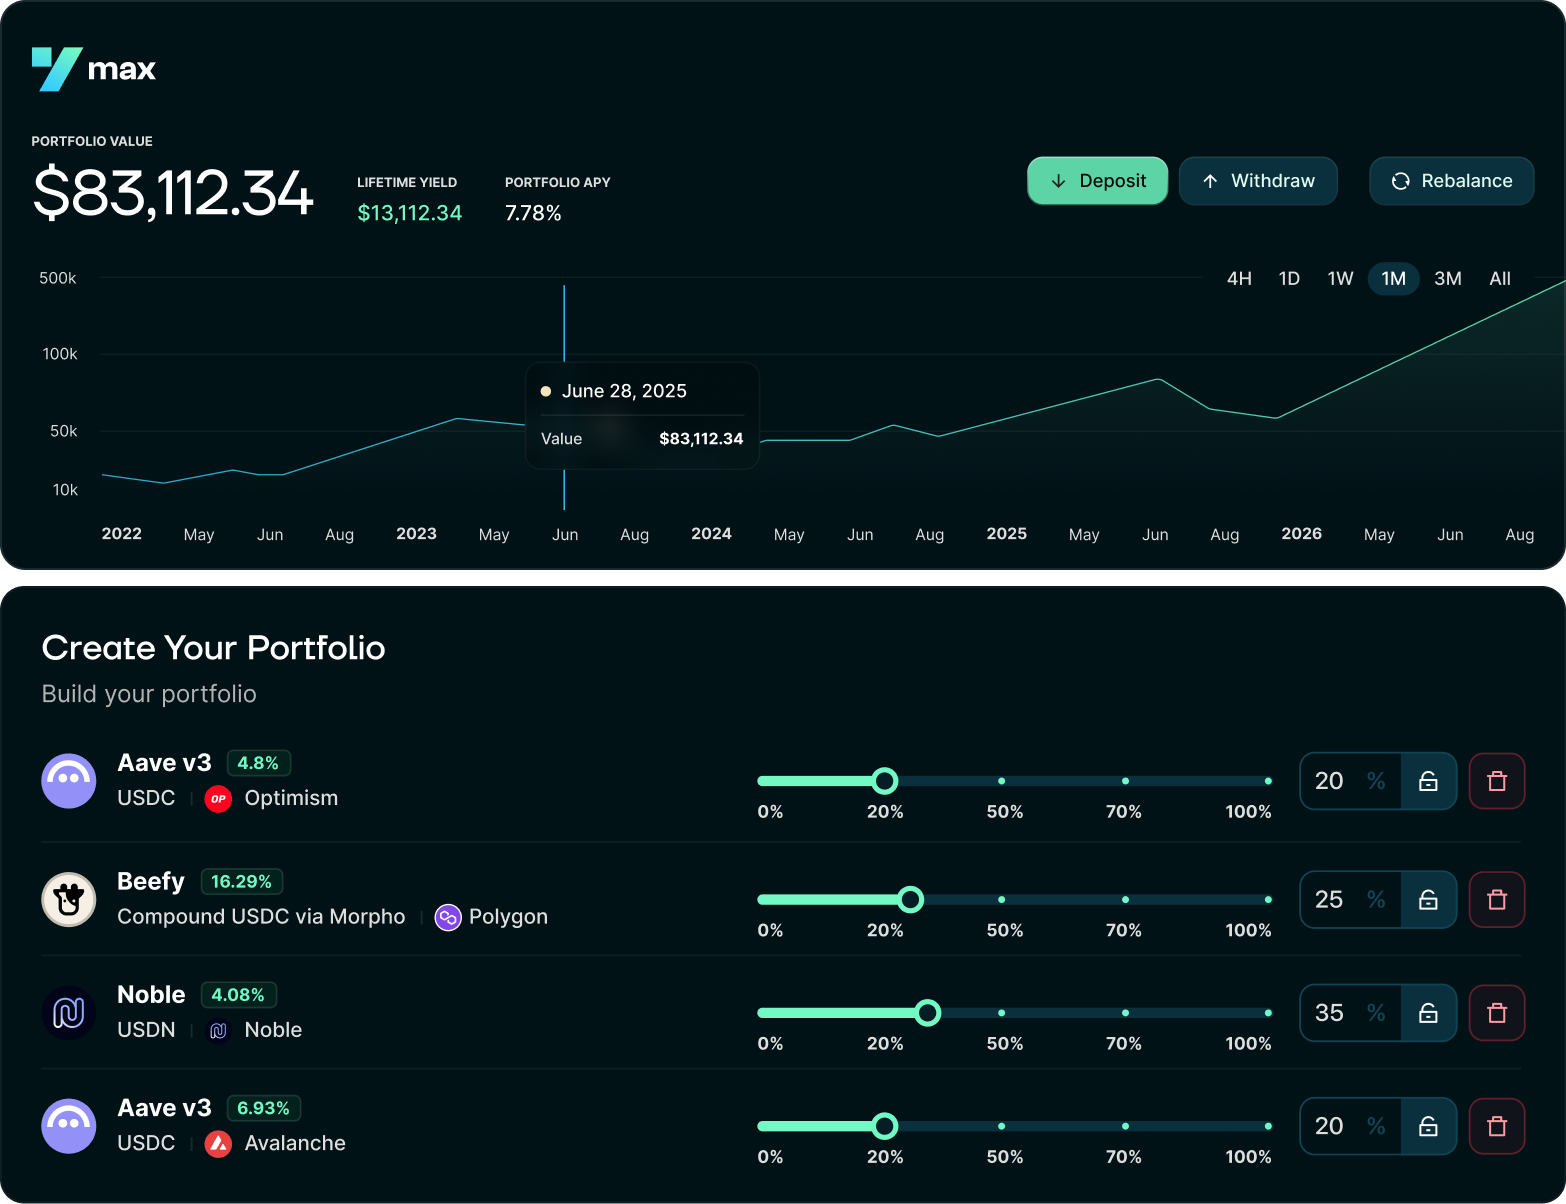Delete the Aave v3 Avalanche allocation
This screenshot has width=1566, height=1204.
[1496, 1127]
